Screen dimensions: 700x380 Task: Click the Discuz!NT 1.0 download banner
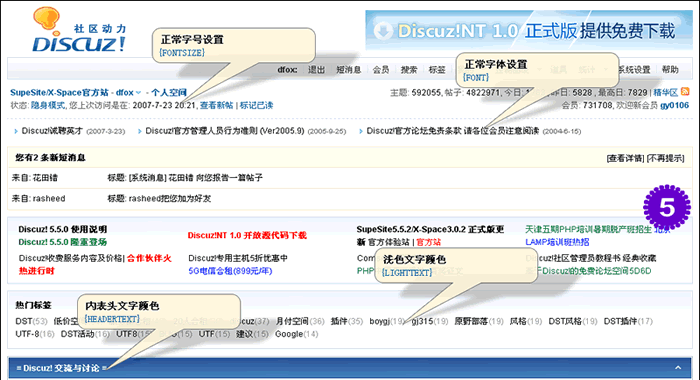point(529,30)
